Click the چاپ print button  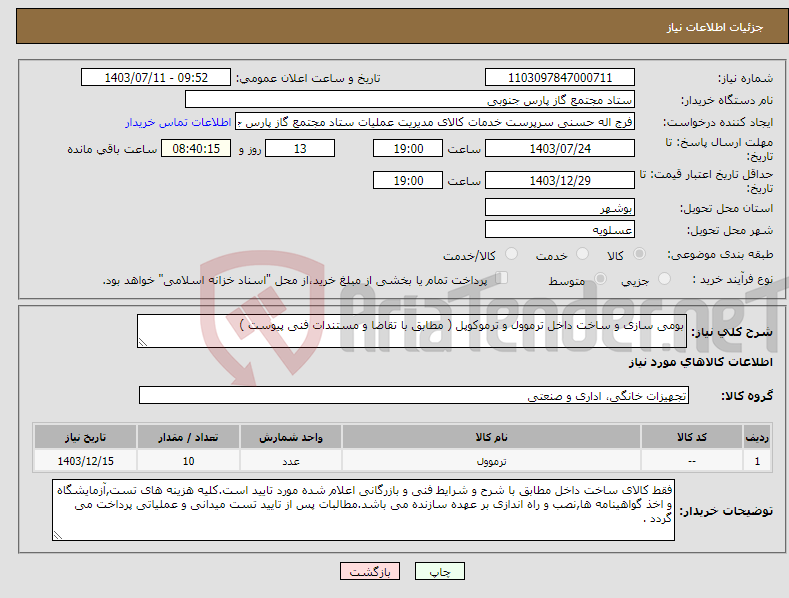pos(440,571)
